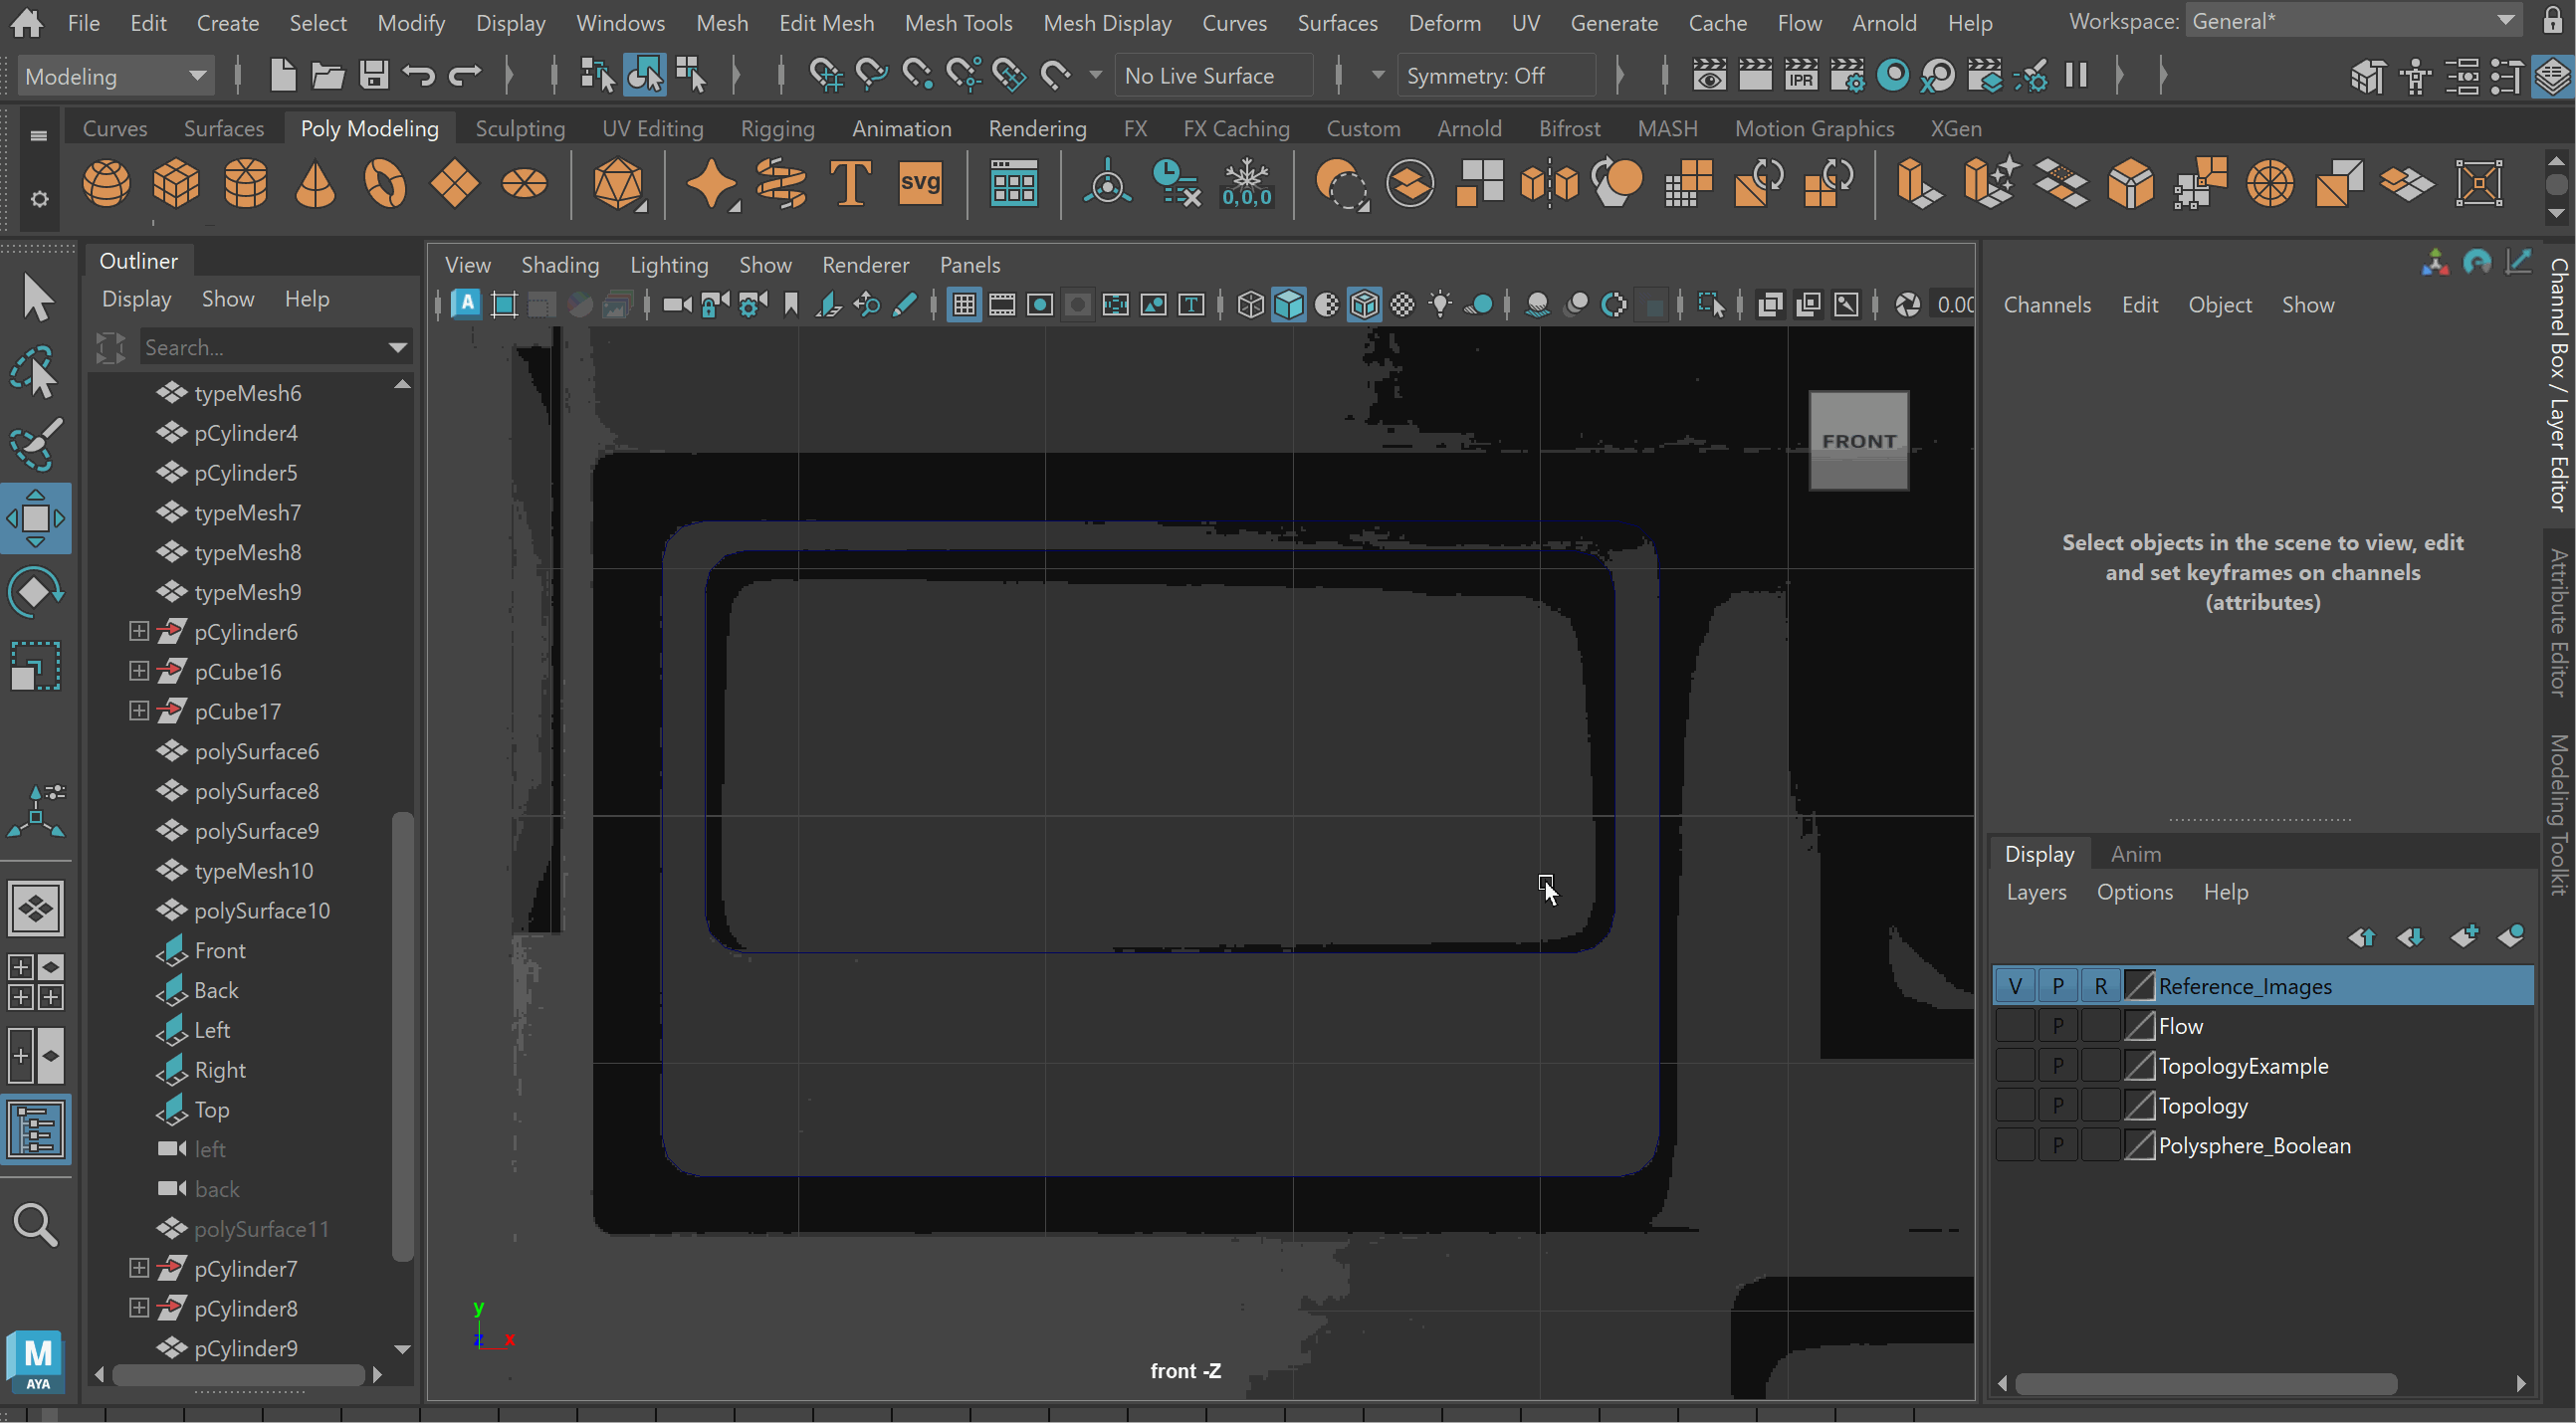Switch to the Sculpting shelf tab

(520, 129)
